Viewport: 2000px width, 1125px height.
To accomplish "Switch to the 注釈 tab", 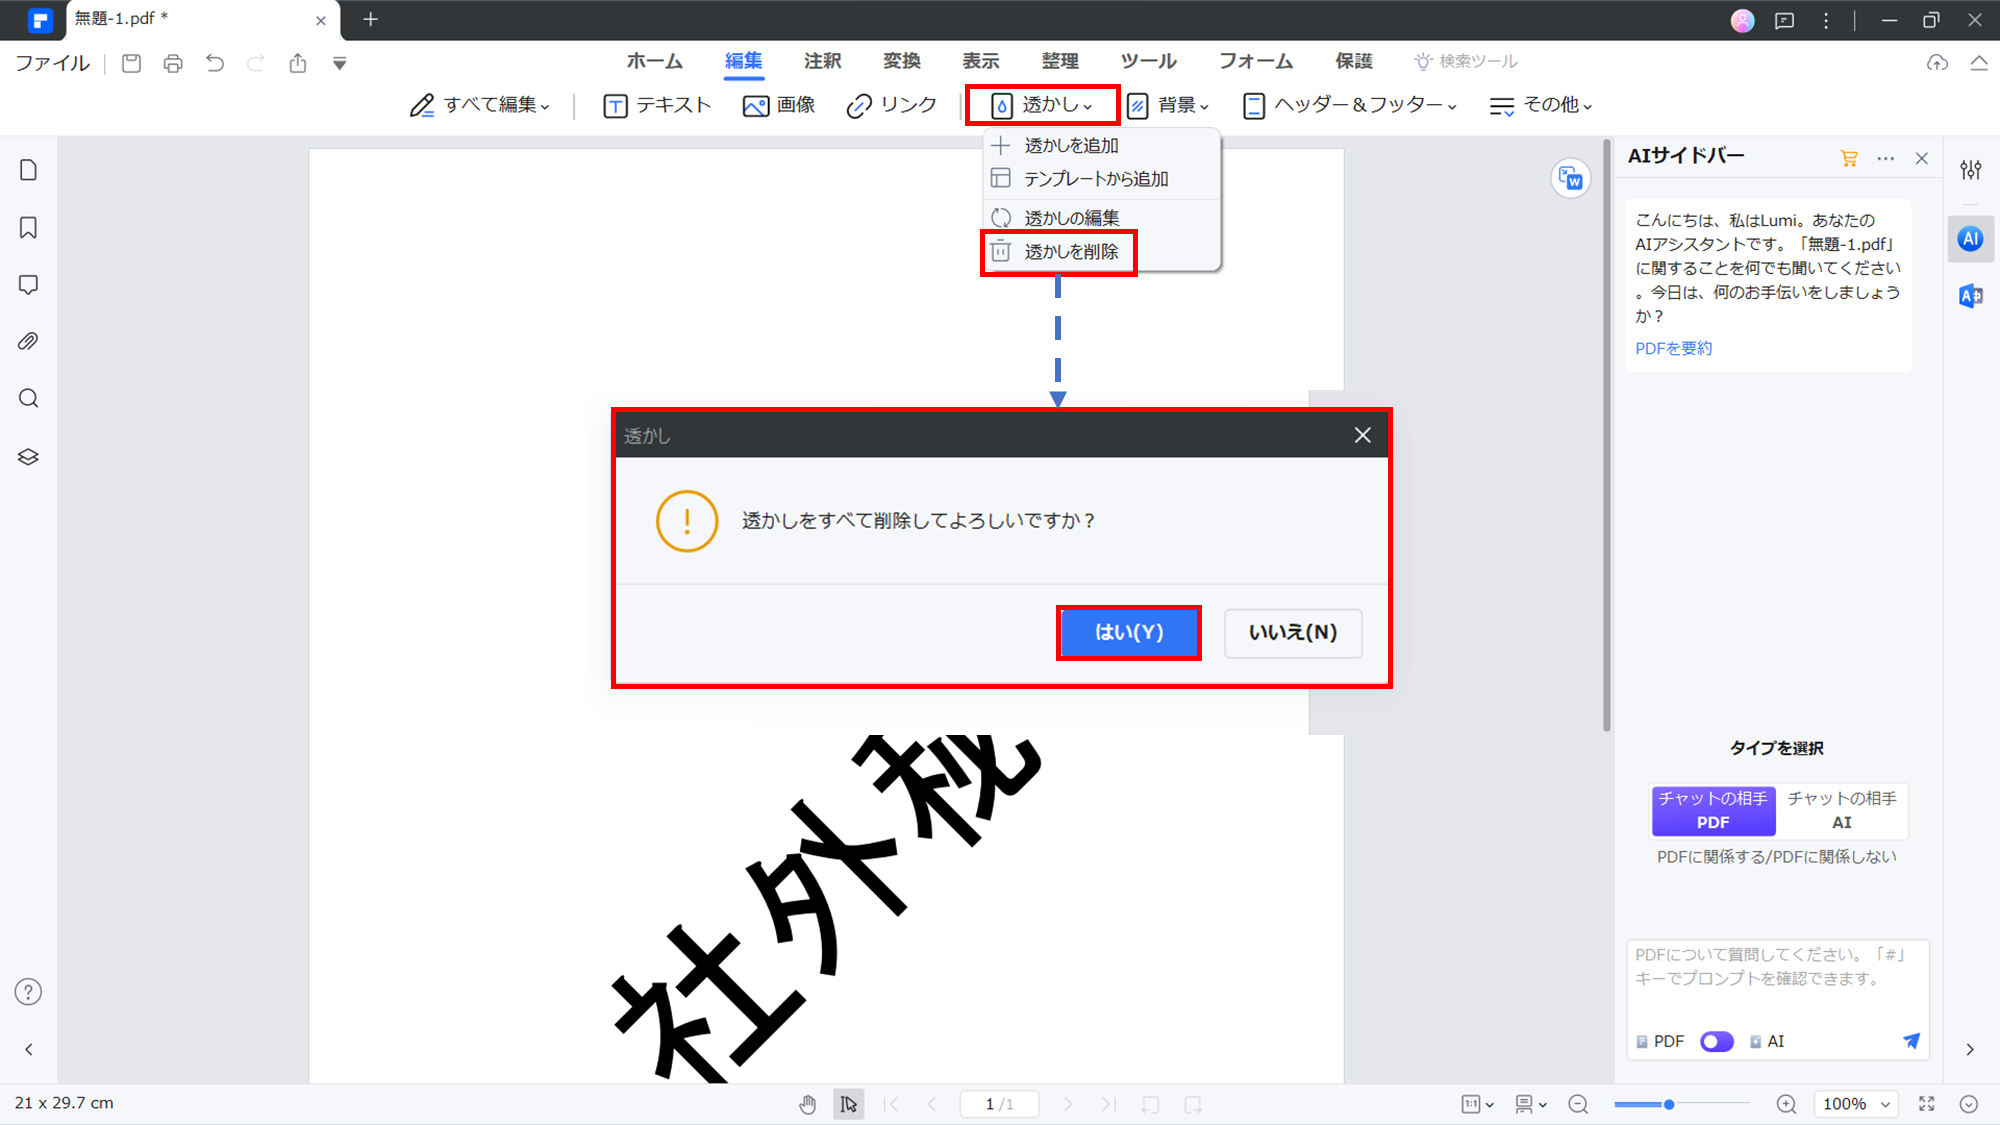I will (822, 61).
